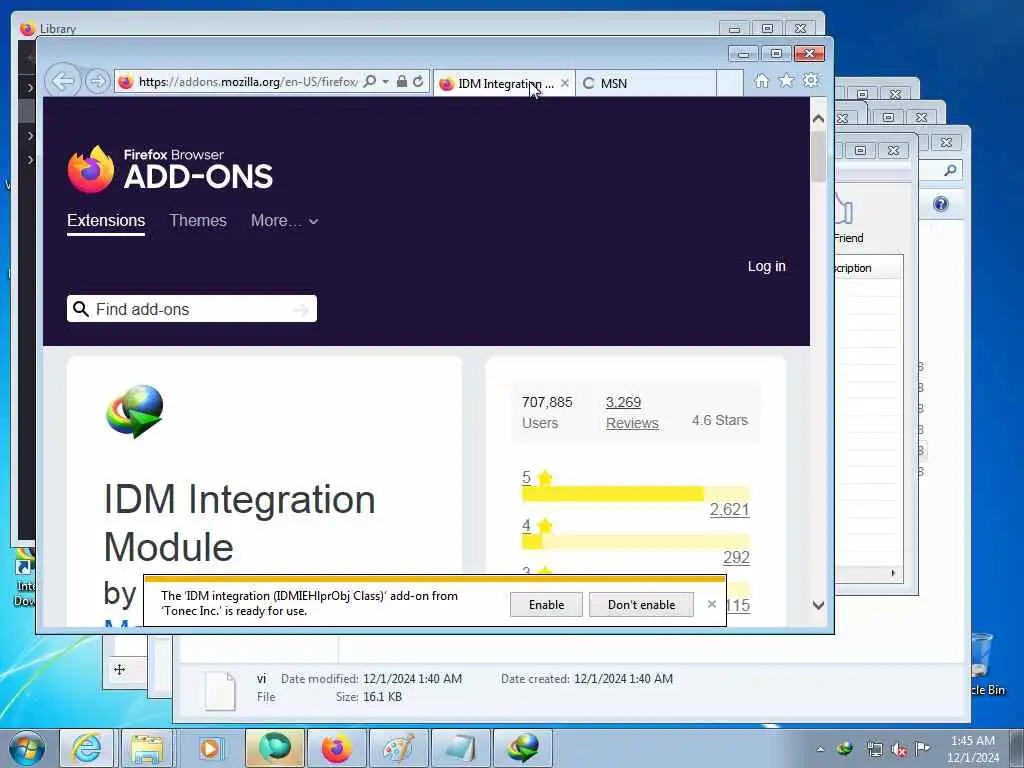The height and width of the screenshot is (768, 1024).
Task: Open Internet Explorer from the taskbar
Action: (x=87, y=748)
